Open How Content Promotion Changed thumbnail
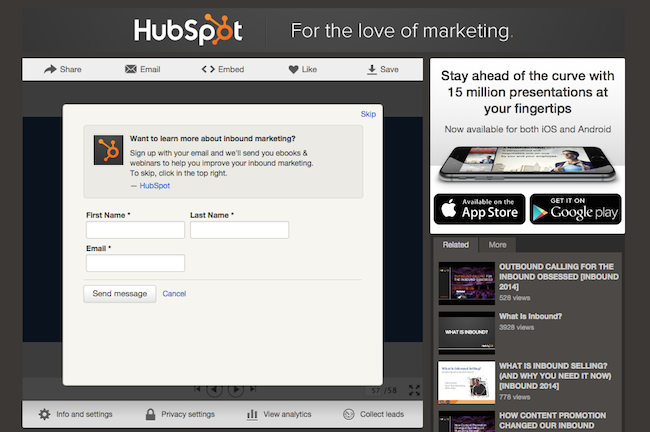The width and height of the screenshot is (650, 432). pyautogui.click(x=467, y=421)
